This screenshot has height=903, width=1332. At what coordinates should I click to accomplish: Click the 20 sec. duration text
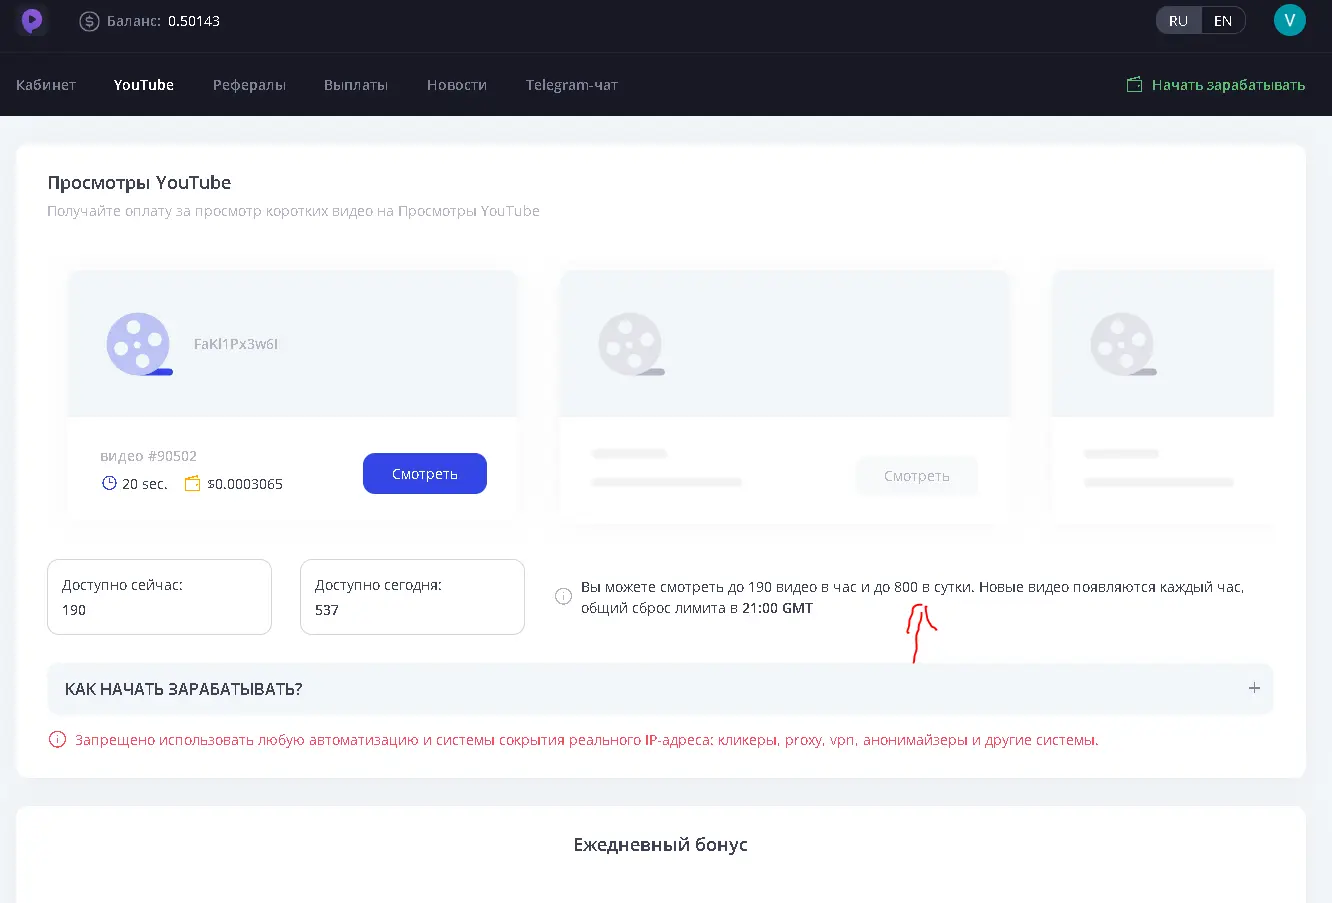pos(145,484)
